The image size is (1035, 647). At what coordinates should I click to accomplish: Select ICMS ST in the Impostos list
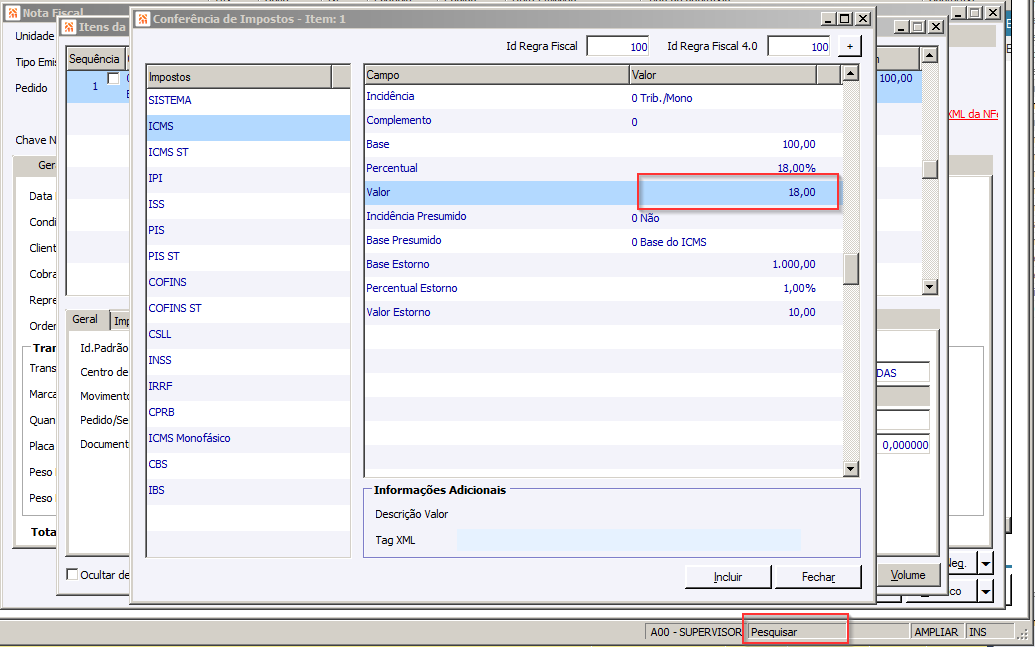tap(248, 152)
